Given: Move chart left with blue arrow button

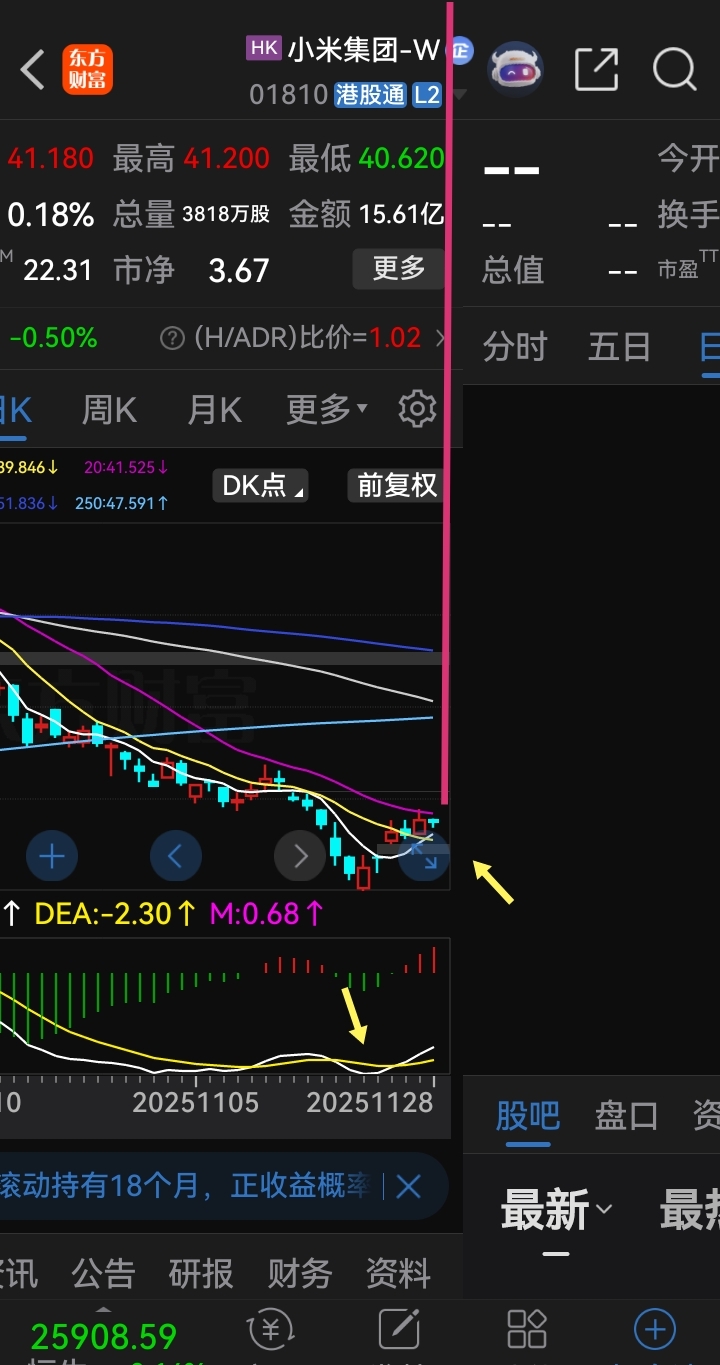Looking at the screenshot, I should 176,856.
